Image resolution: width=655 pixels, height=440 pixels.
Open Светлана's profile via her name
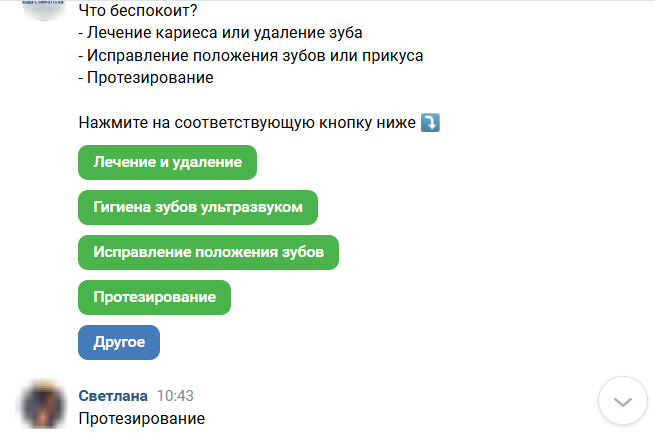[113, 395]
